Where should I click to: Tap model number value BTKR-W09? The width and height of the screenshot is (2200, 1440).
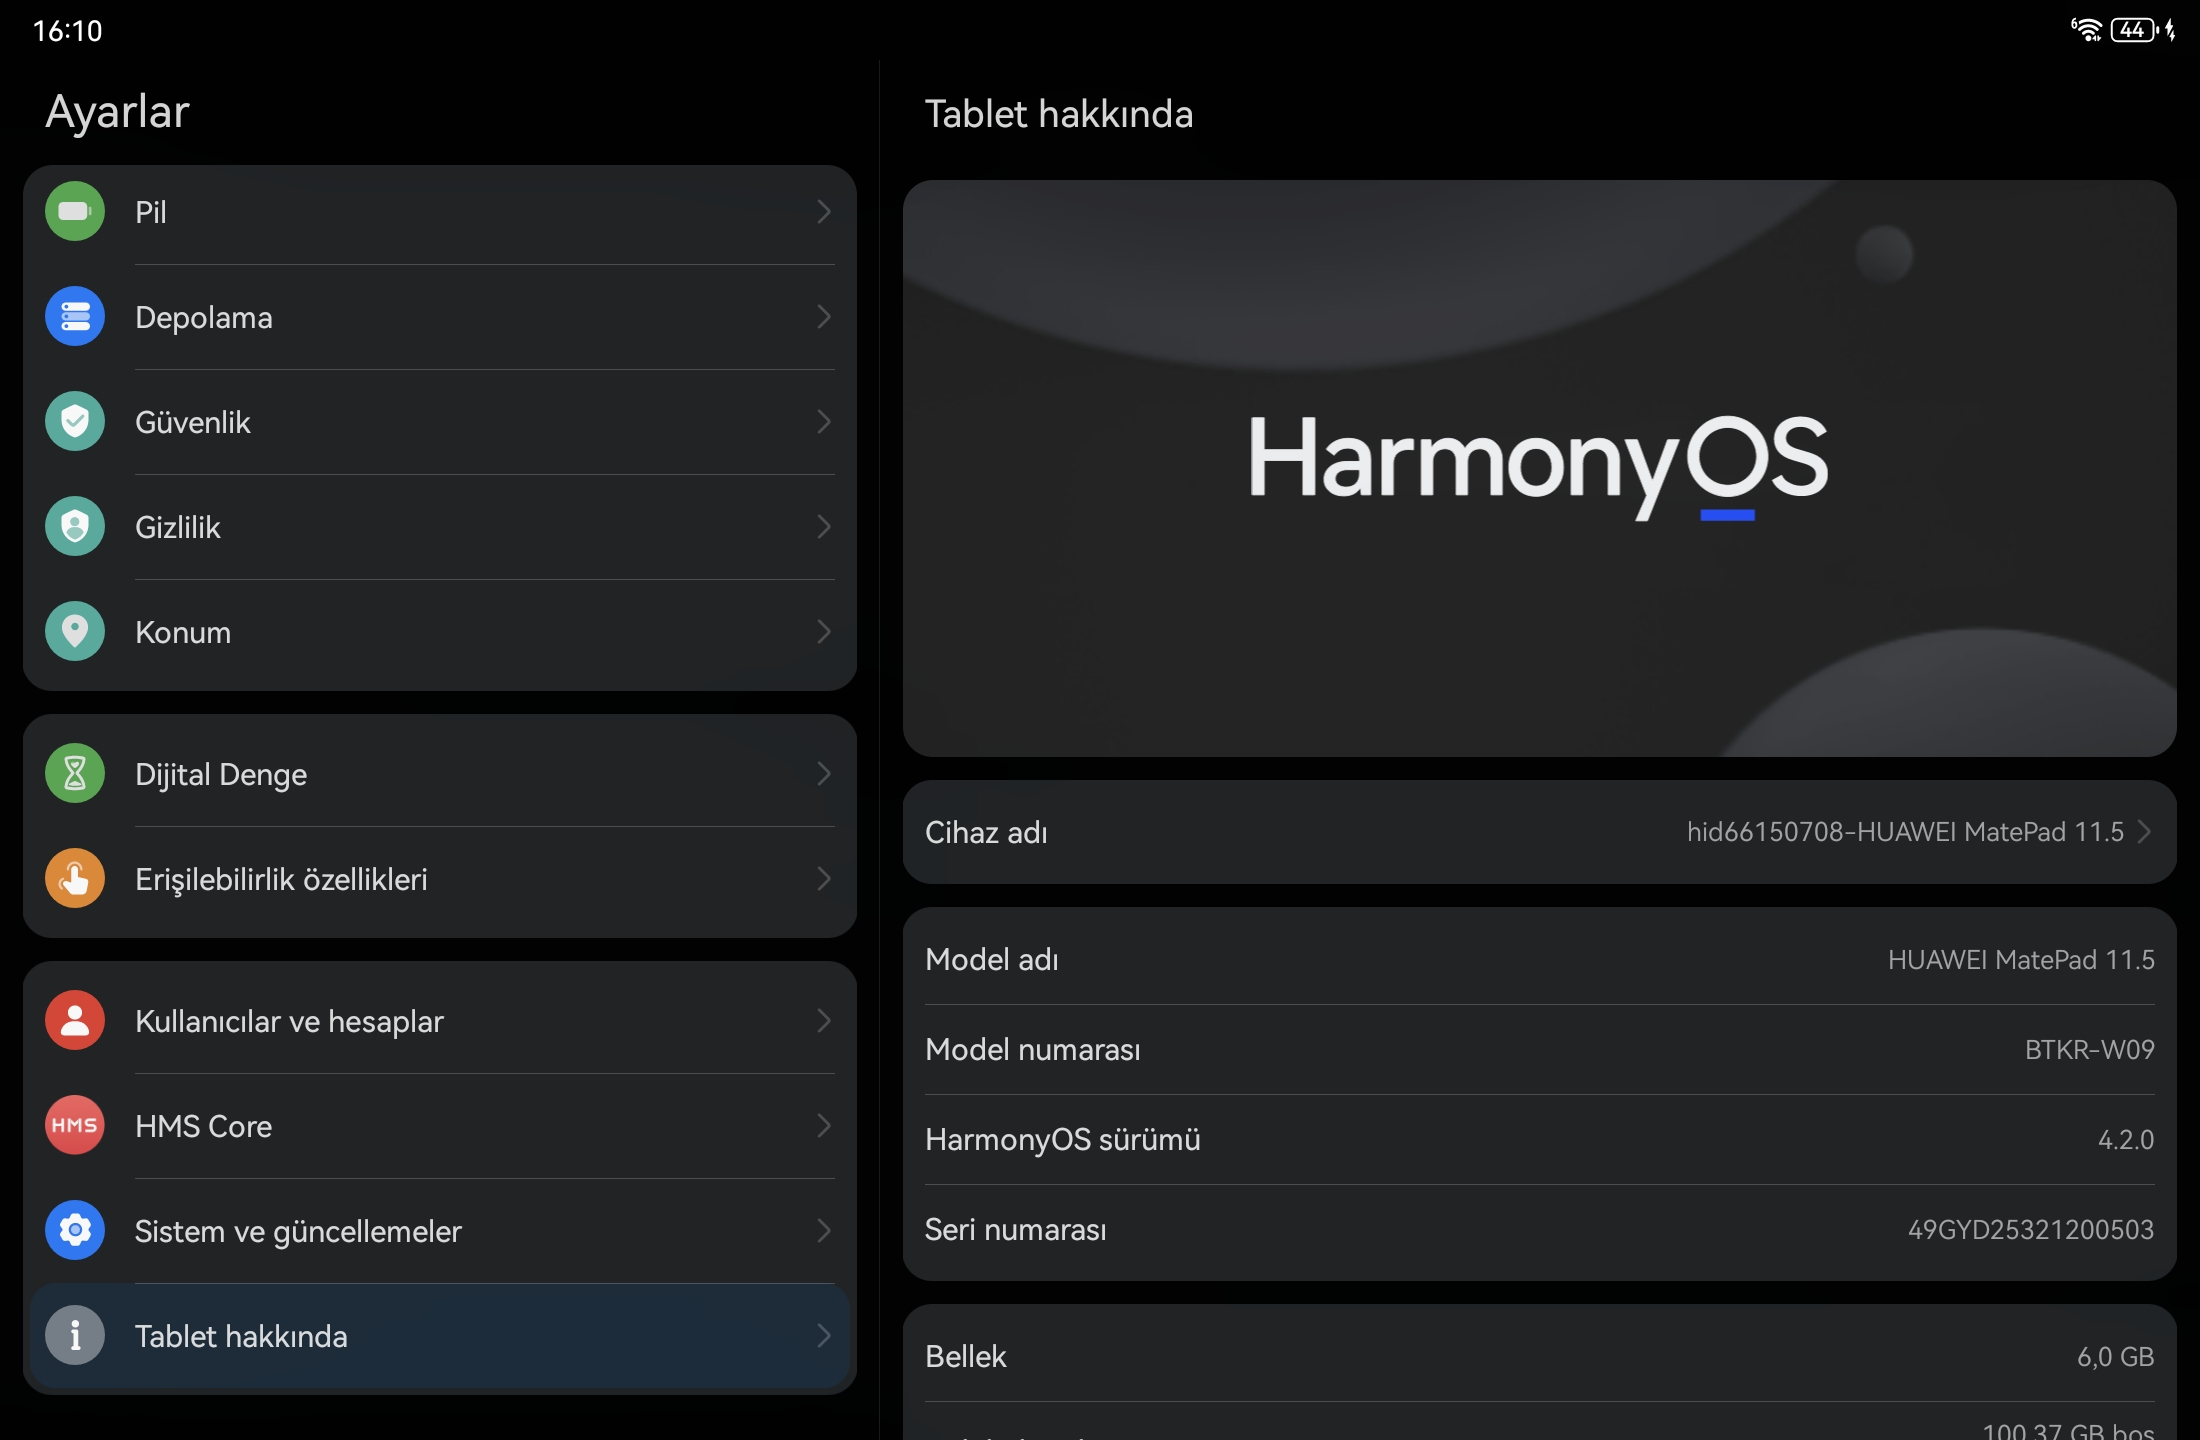tap(2090, 1049)
